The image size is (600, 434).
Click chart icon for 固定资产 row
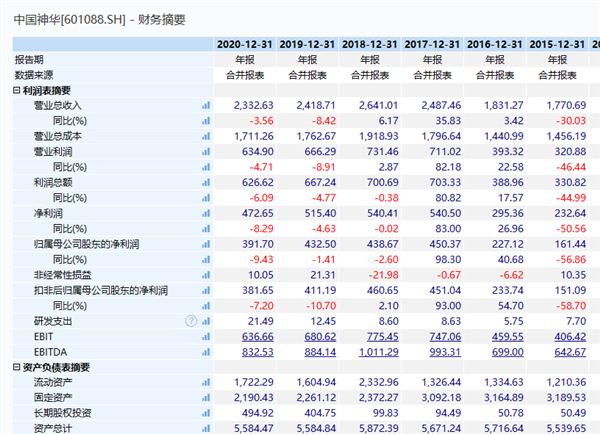coord(206,398)
